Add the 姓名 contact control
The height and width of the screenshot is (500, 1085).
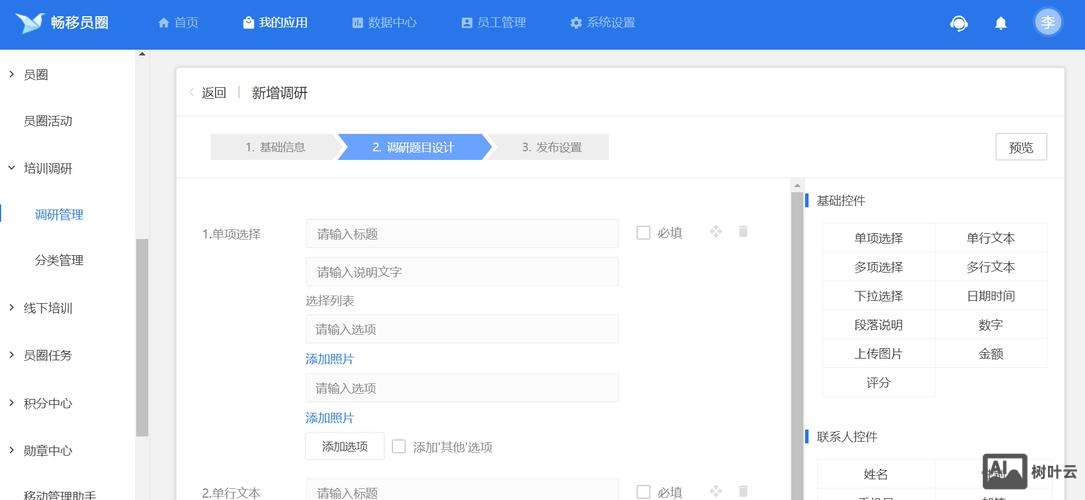coord(876,474)
